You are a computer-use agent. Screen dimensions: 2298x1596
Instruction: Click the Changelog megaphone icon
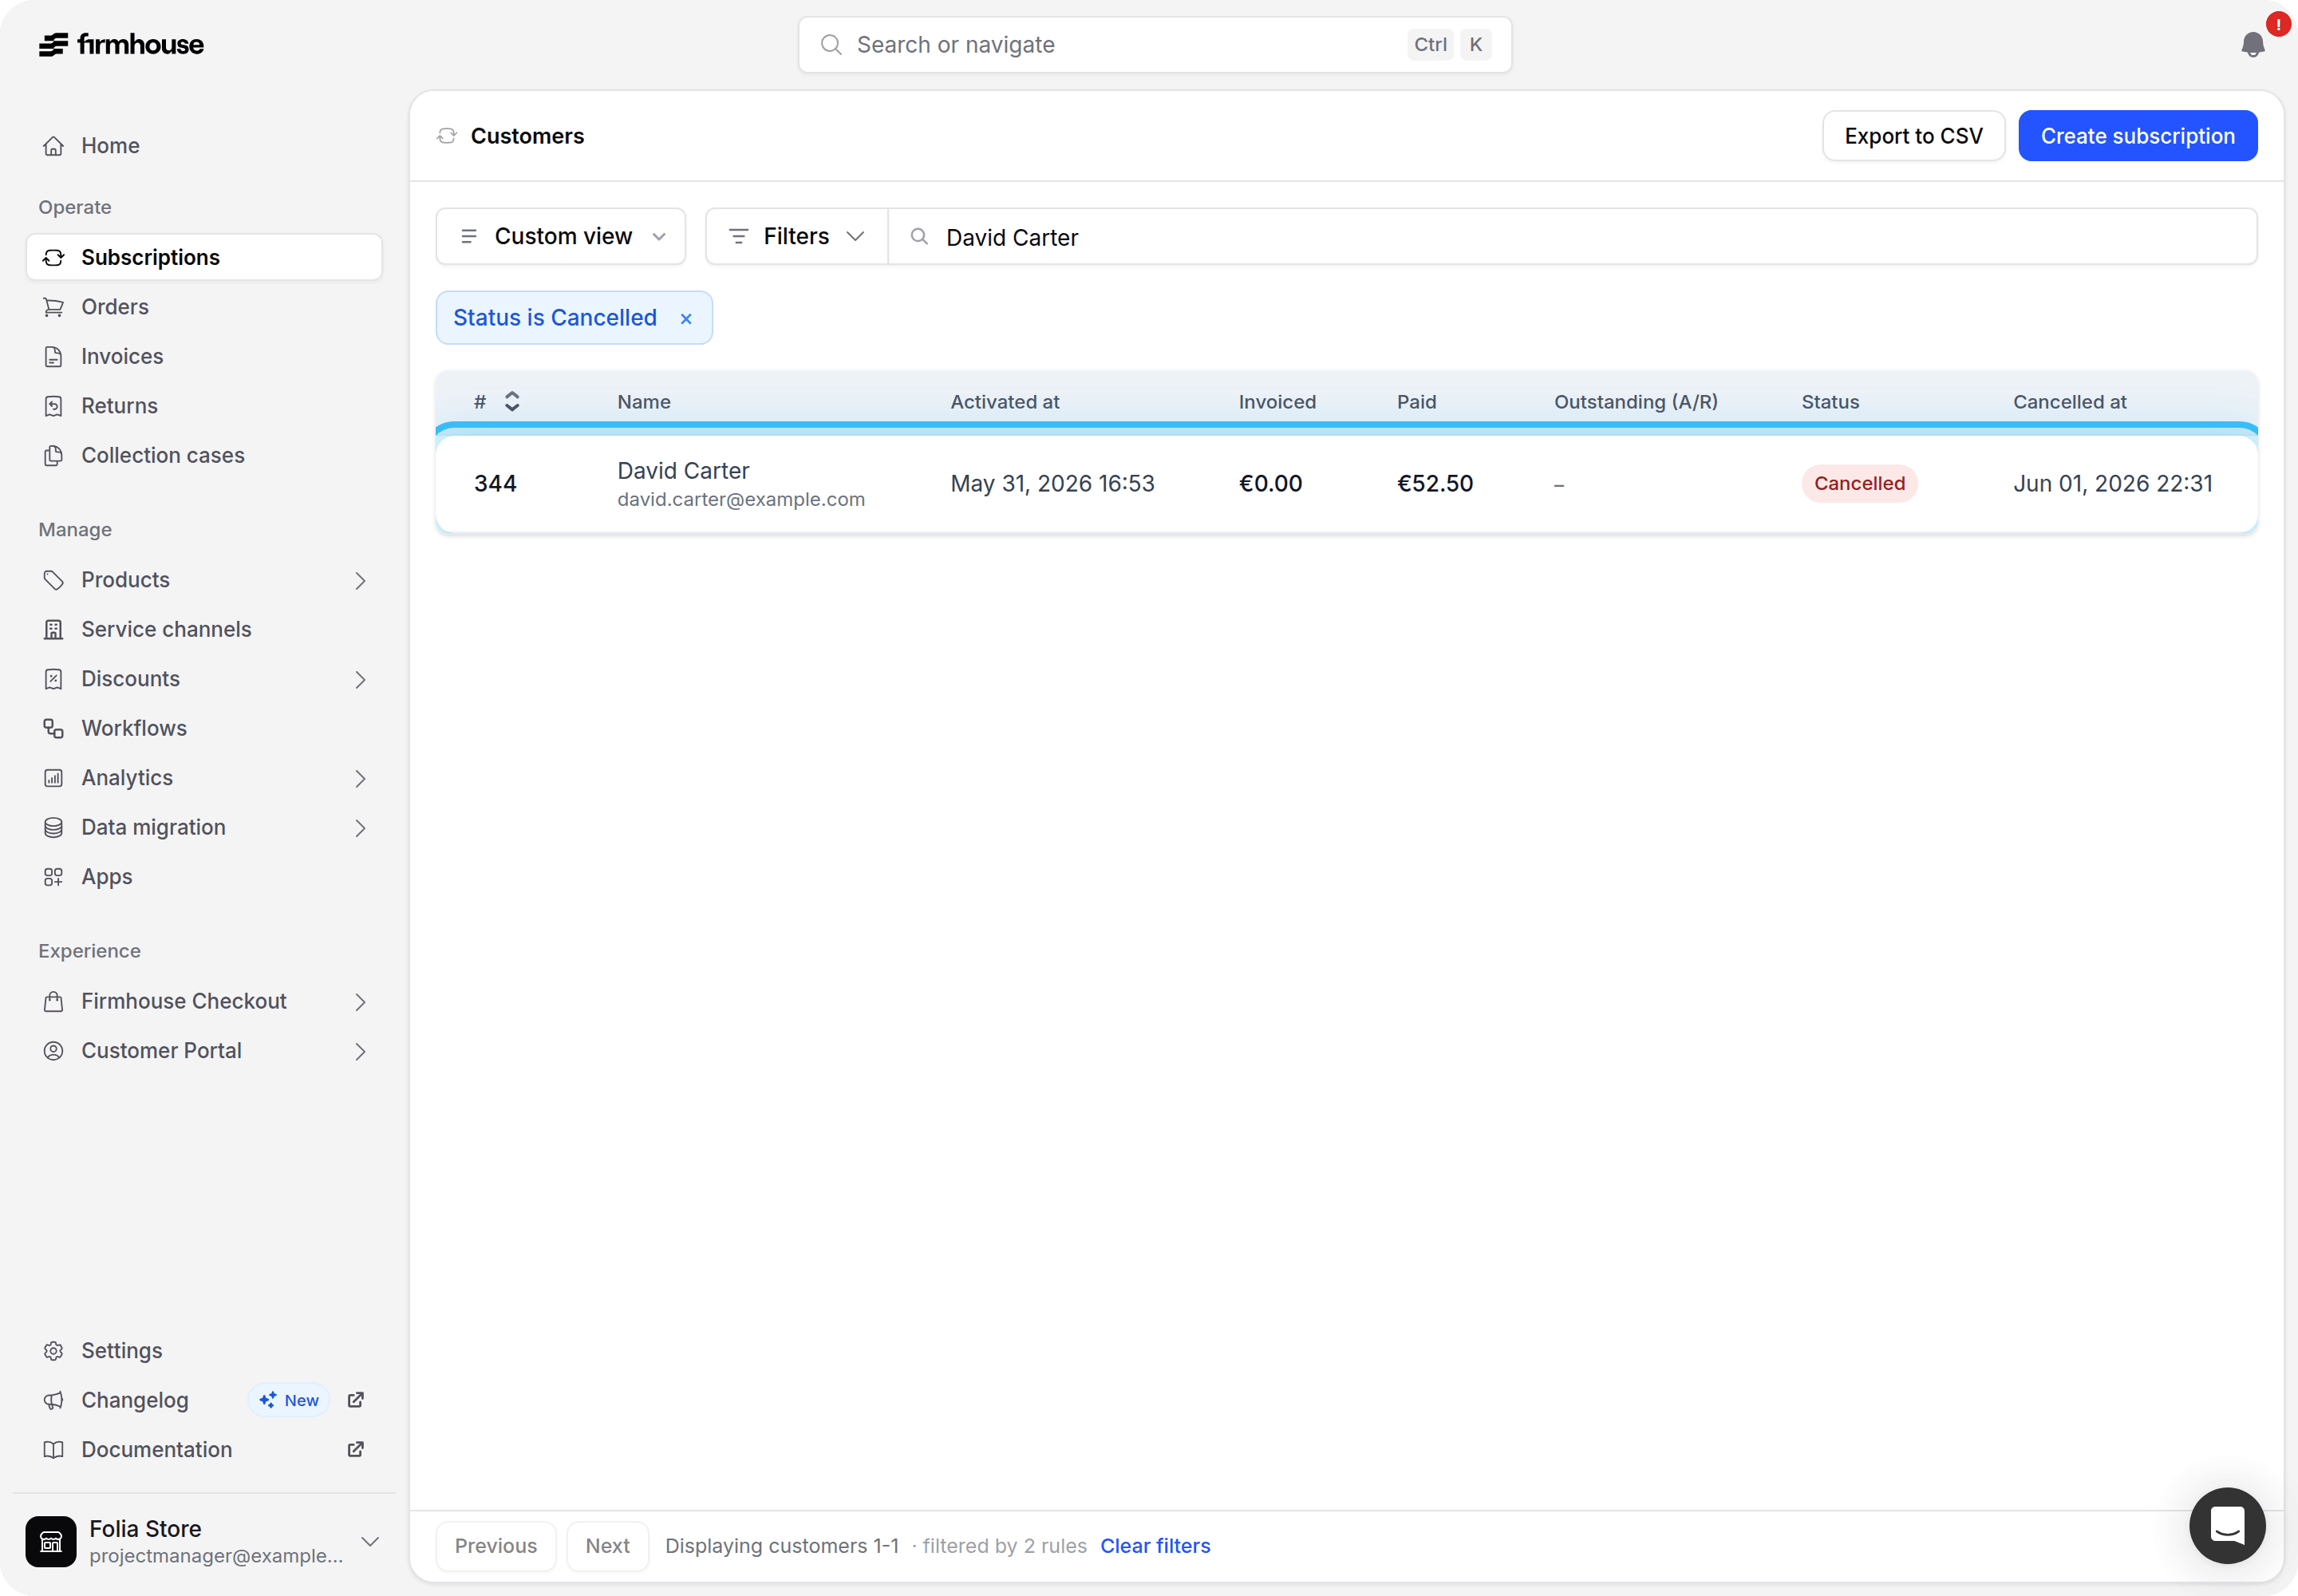click(54, 1401)
